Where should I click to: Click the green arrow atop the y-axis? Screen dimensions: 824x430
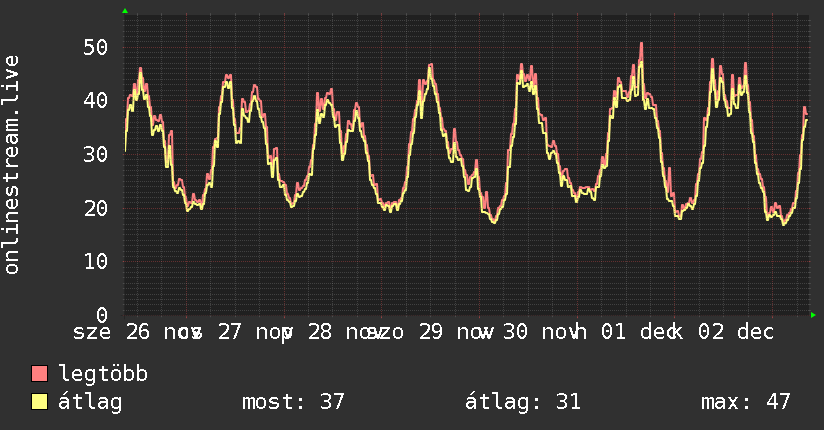pos(125,11)
